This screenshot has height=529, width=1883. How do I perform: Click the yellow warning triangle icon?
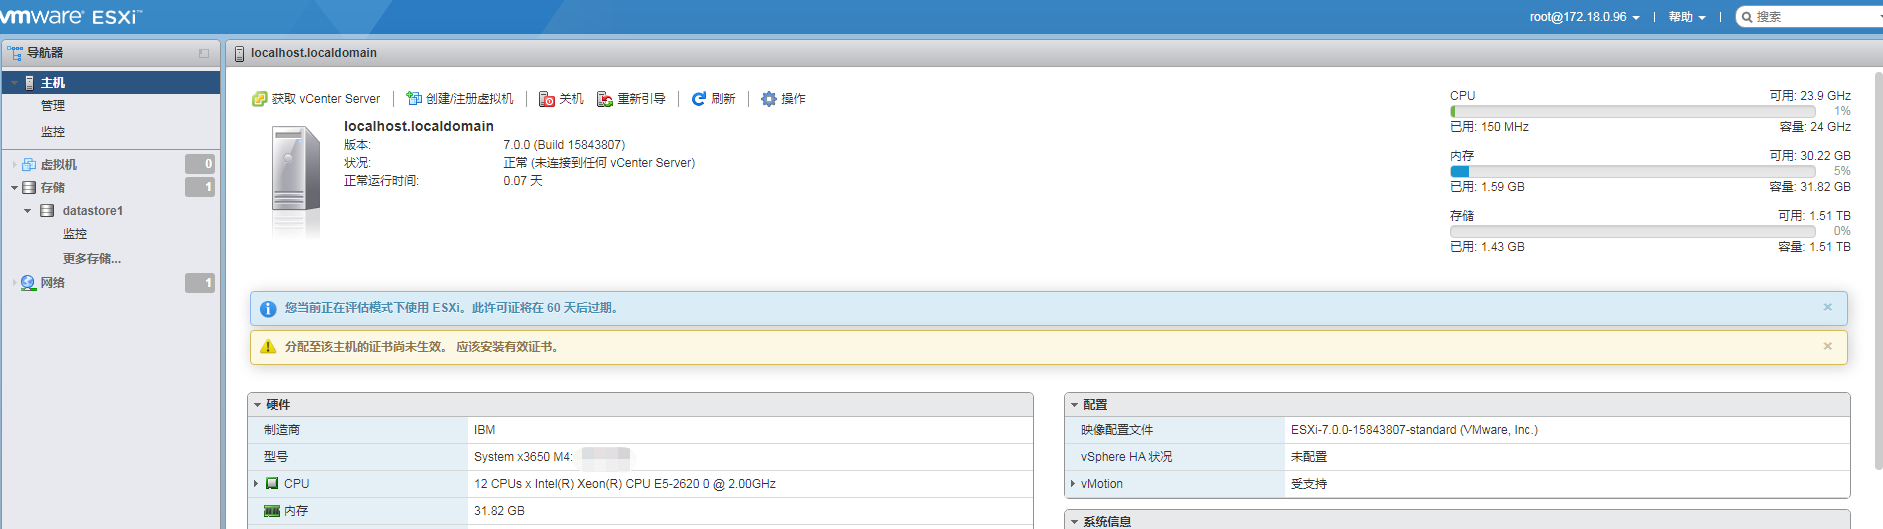pos(268,347)
